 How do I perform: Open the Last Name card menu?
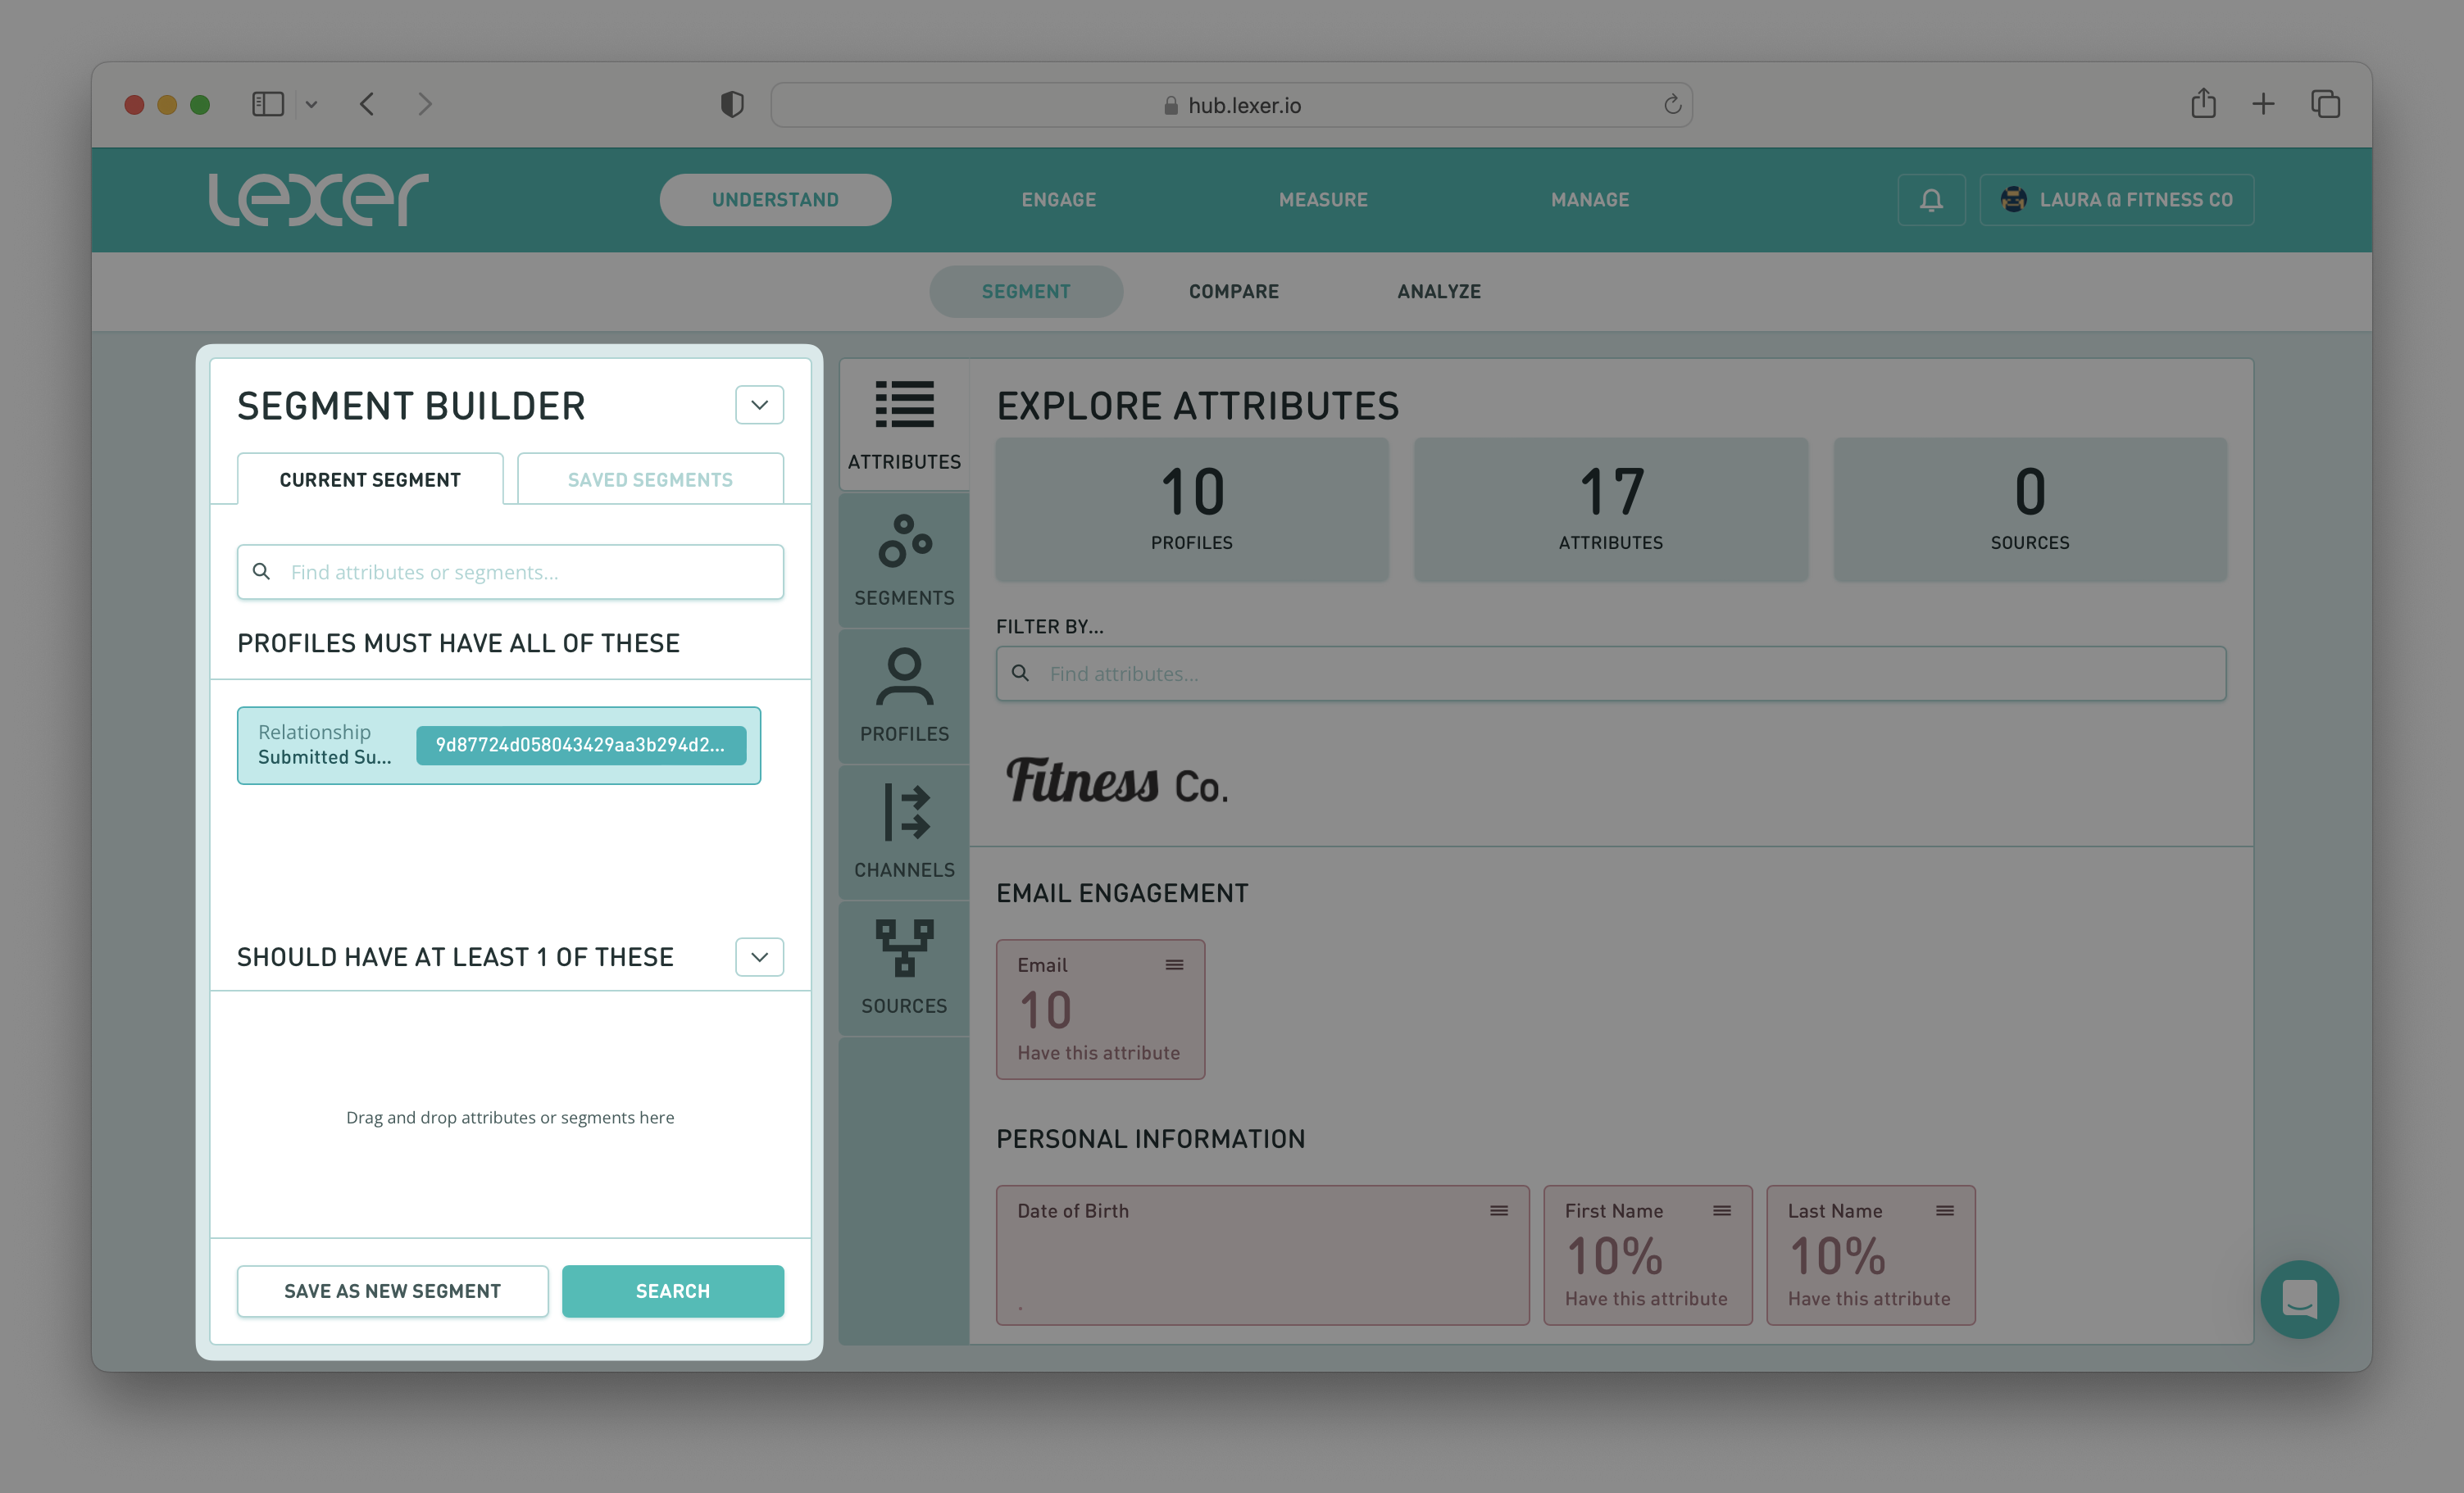point(1944,1211)
